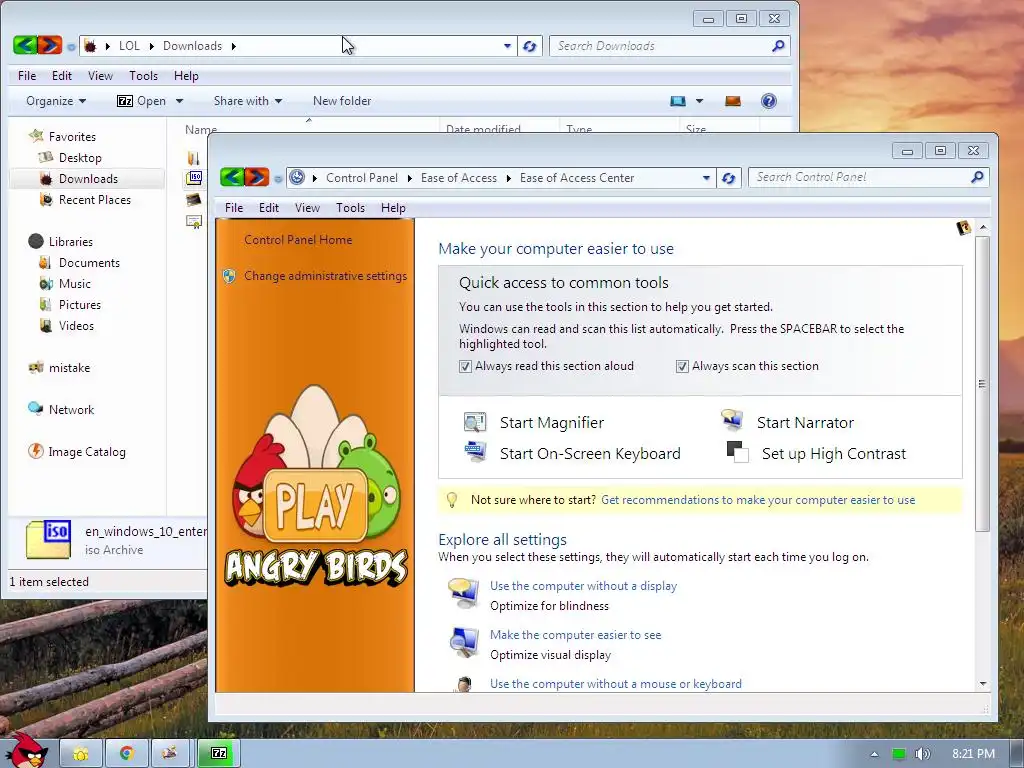Select Documents library in navigation pane
The height and width of the screenshot is (768, 1024).
point(89,263)
